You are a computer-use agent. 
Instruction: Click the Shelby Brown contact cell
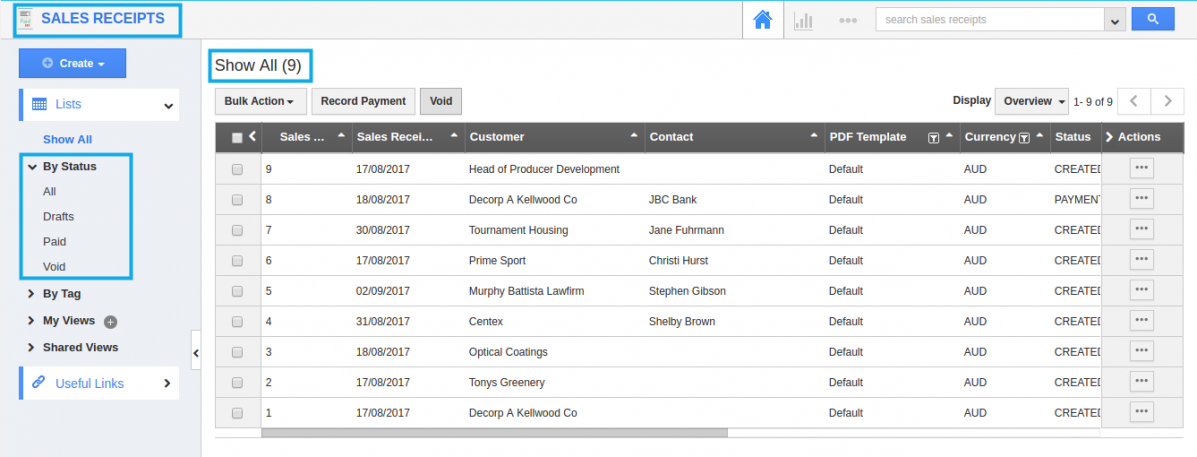[682, 322]
